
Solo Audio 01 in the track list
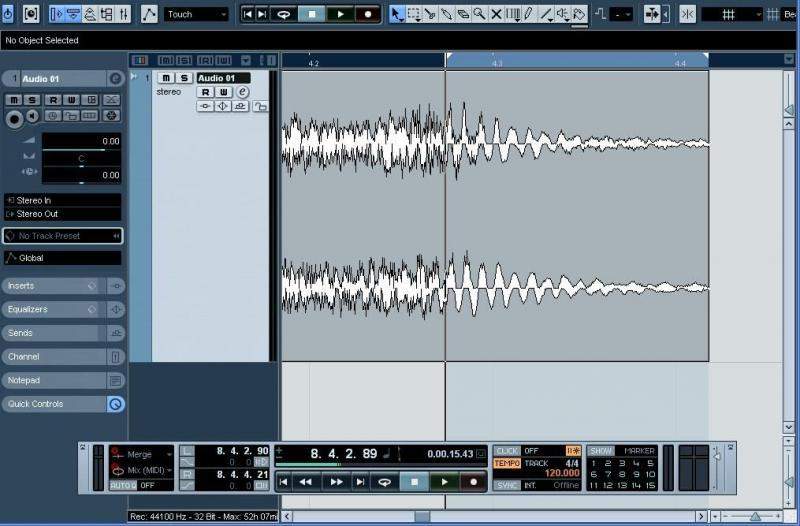[x=184, y=78]
